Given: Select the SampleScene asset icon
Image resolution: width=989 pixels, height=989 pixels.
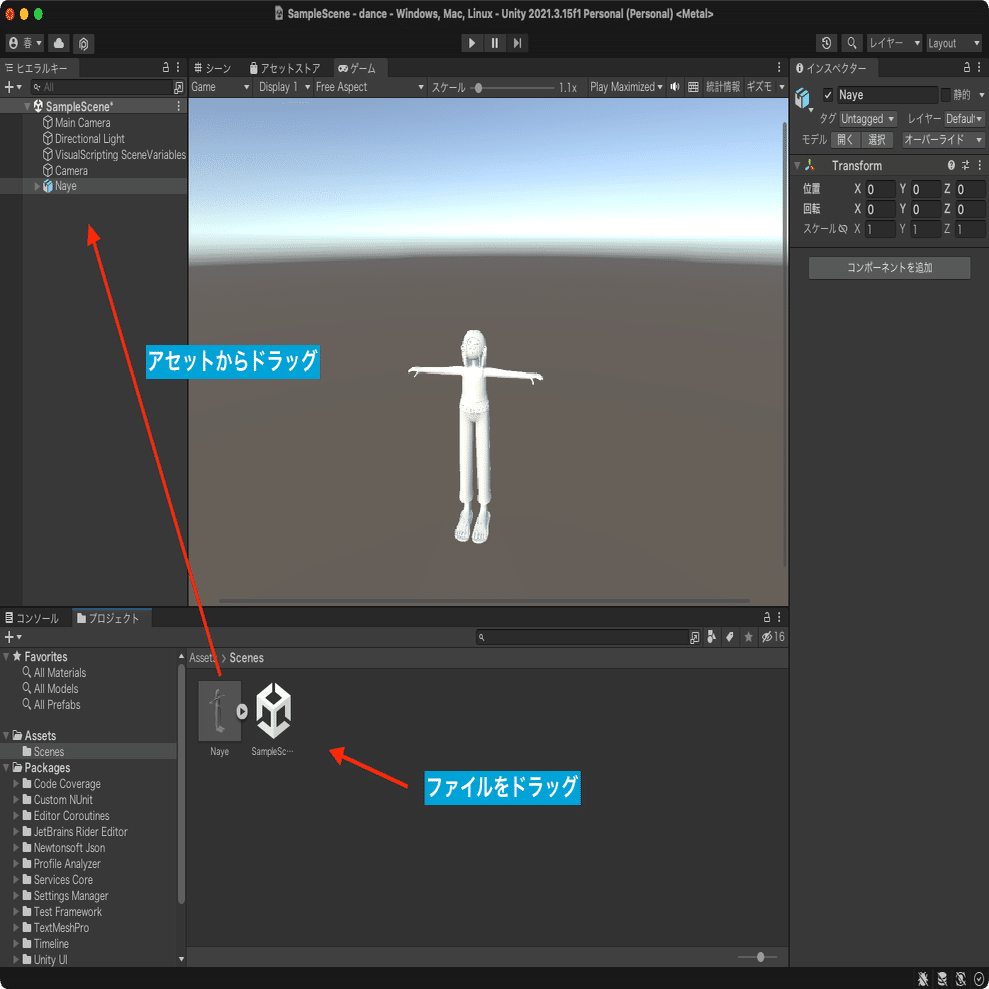Looking at the screenshot, I should (x=273, y=711).
